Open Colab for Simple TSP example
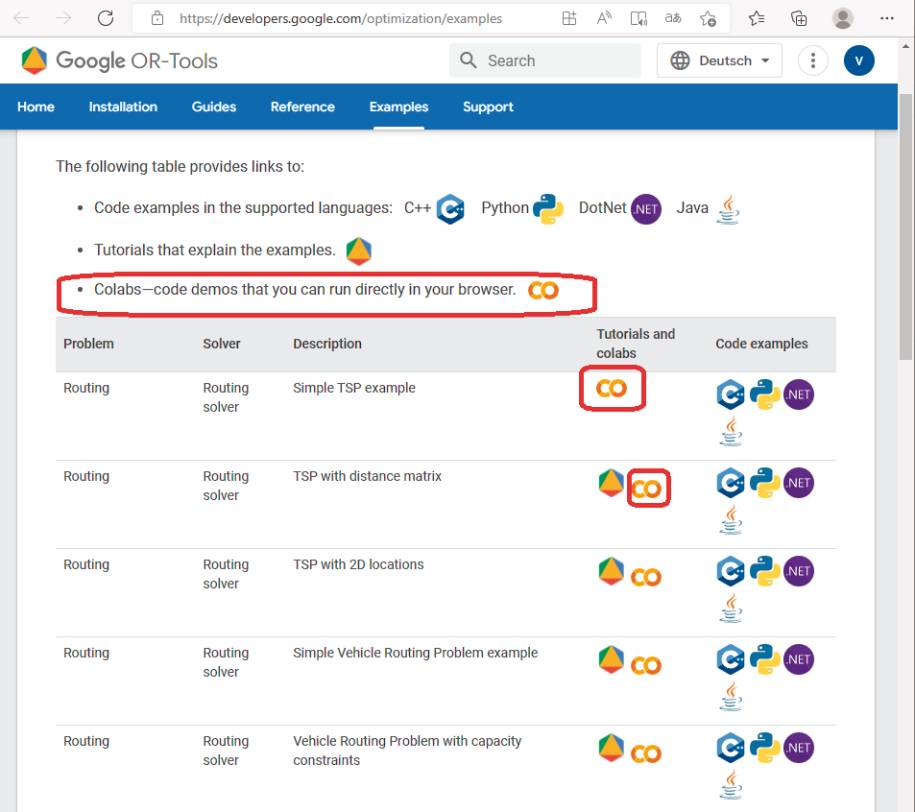This screenshot has height=812, width=915. tap(611, 388)
